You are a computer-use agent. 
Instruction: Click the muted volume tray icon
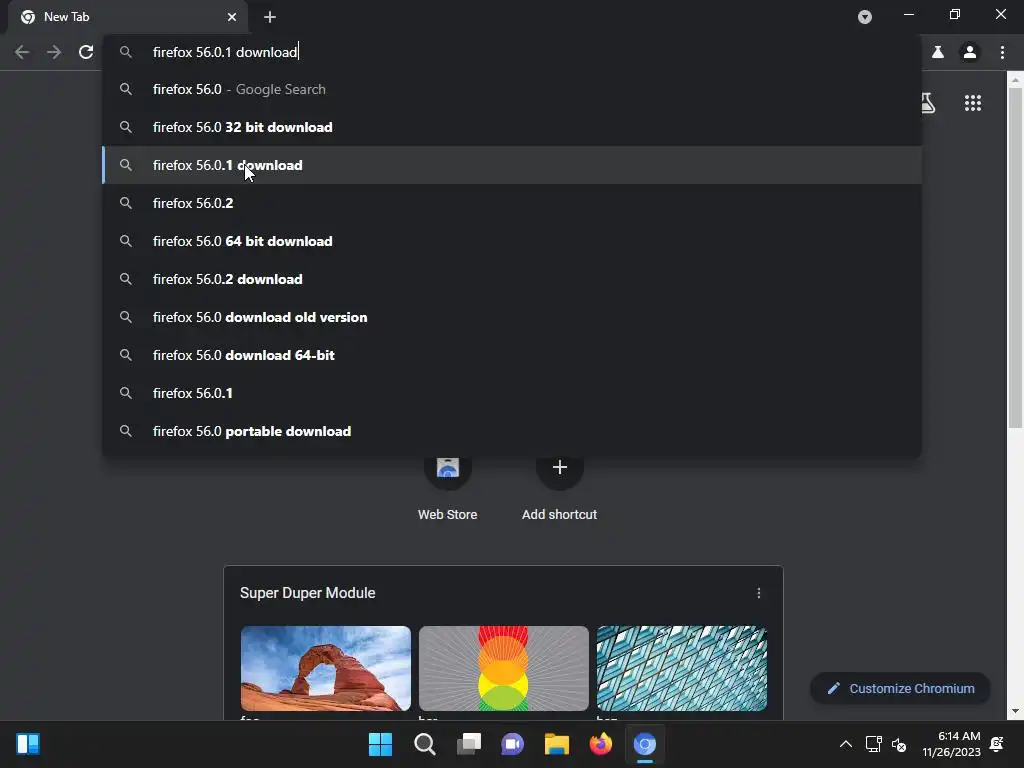point(899,744)
